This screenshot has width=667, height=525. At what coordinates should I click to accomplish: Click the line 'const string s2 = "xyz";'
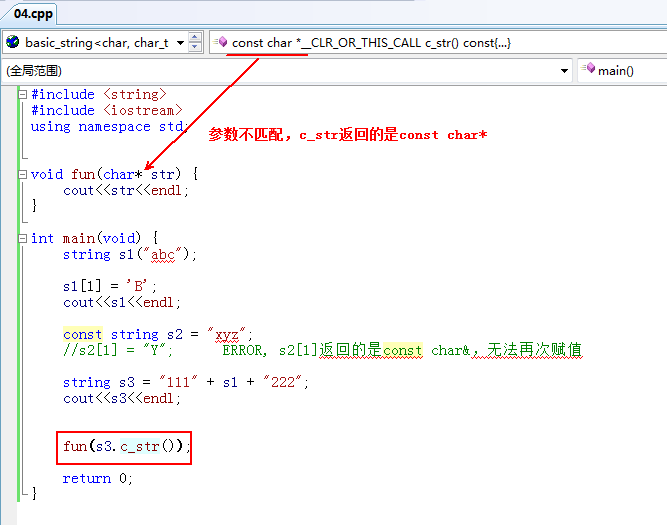(x=158, y=334)
